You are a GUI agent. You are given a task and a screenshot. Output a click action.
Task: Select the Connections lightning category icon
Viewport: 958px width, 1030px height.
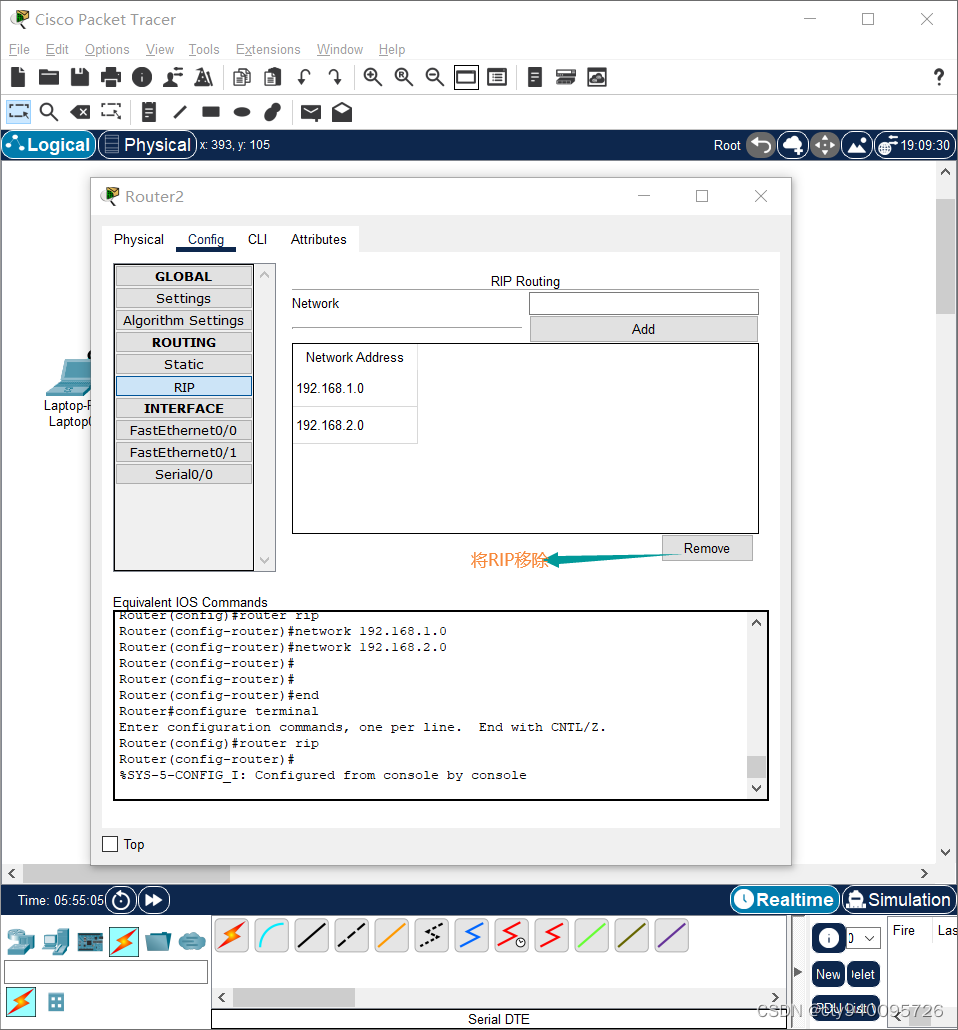point(124,941)
